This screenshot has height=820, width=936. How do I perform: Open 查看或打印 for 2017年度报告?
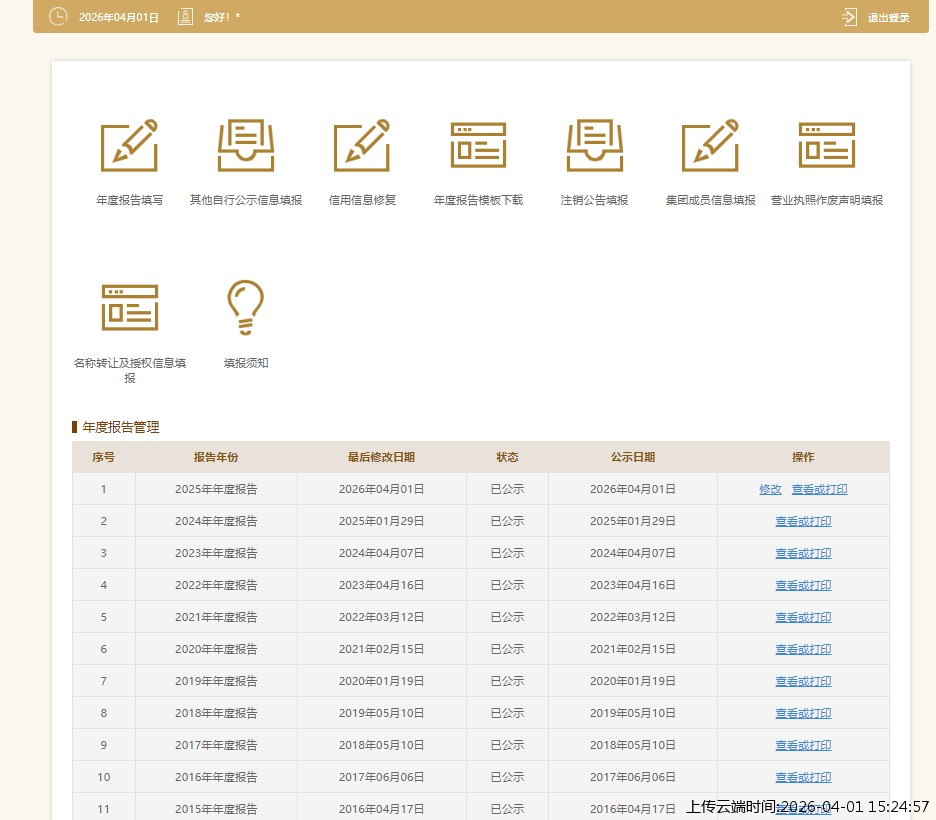point(803,745)
